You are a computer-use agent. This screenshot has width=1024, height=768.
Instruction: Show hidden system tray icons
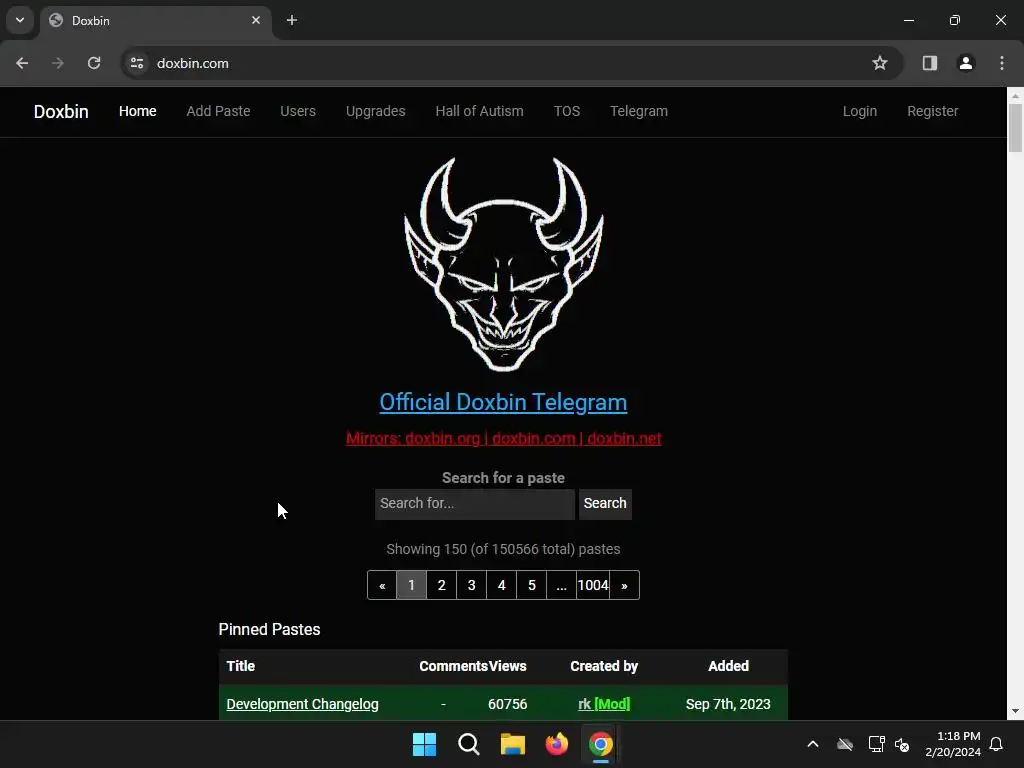[x=813, y=744]
